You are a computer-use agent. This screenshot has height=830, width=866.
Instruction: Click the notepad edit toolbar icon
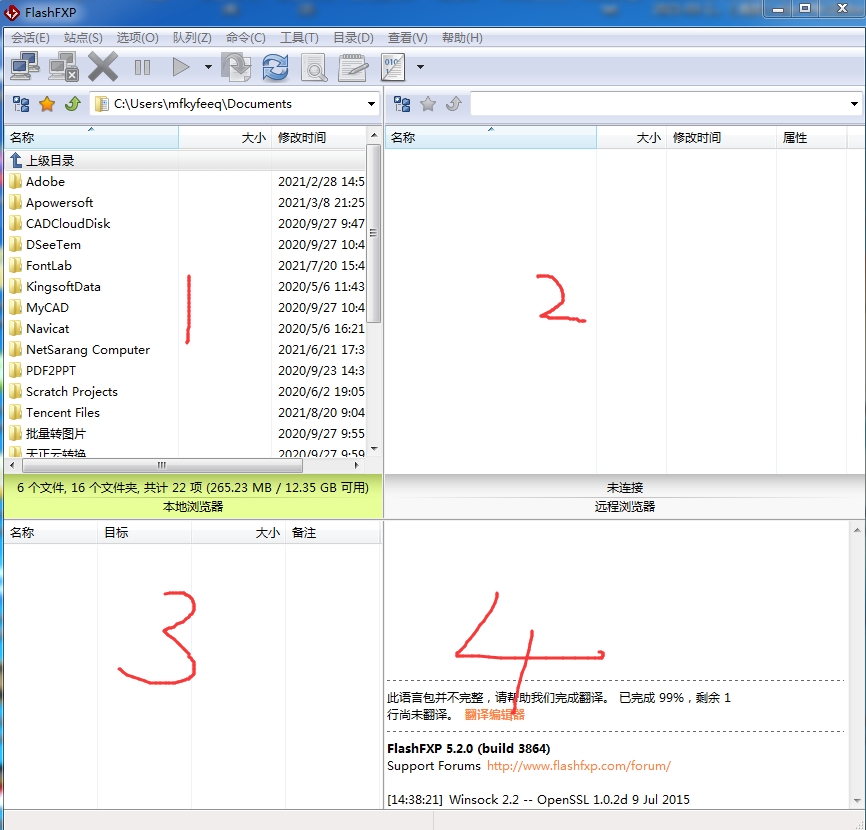[353, 67]
